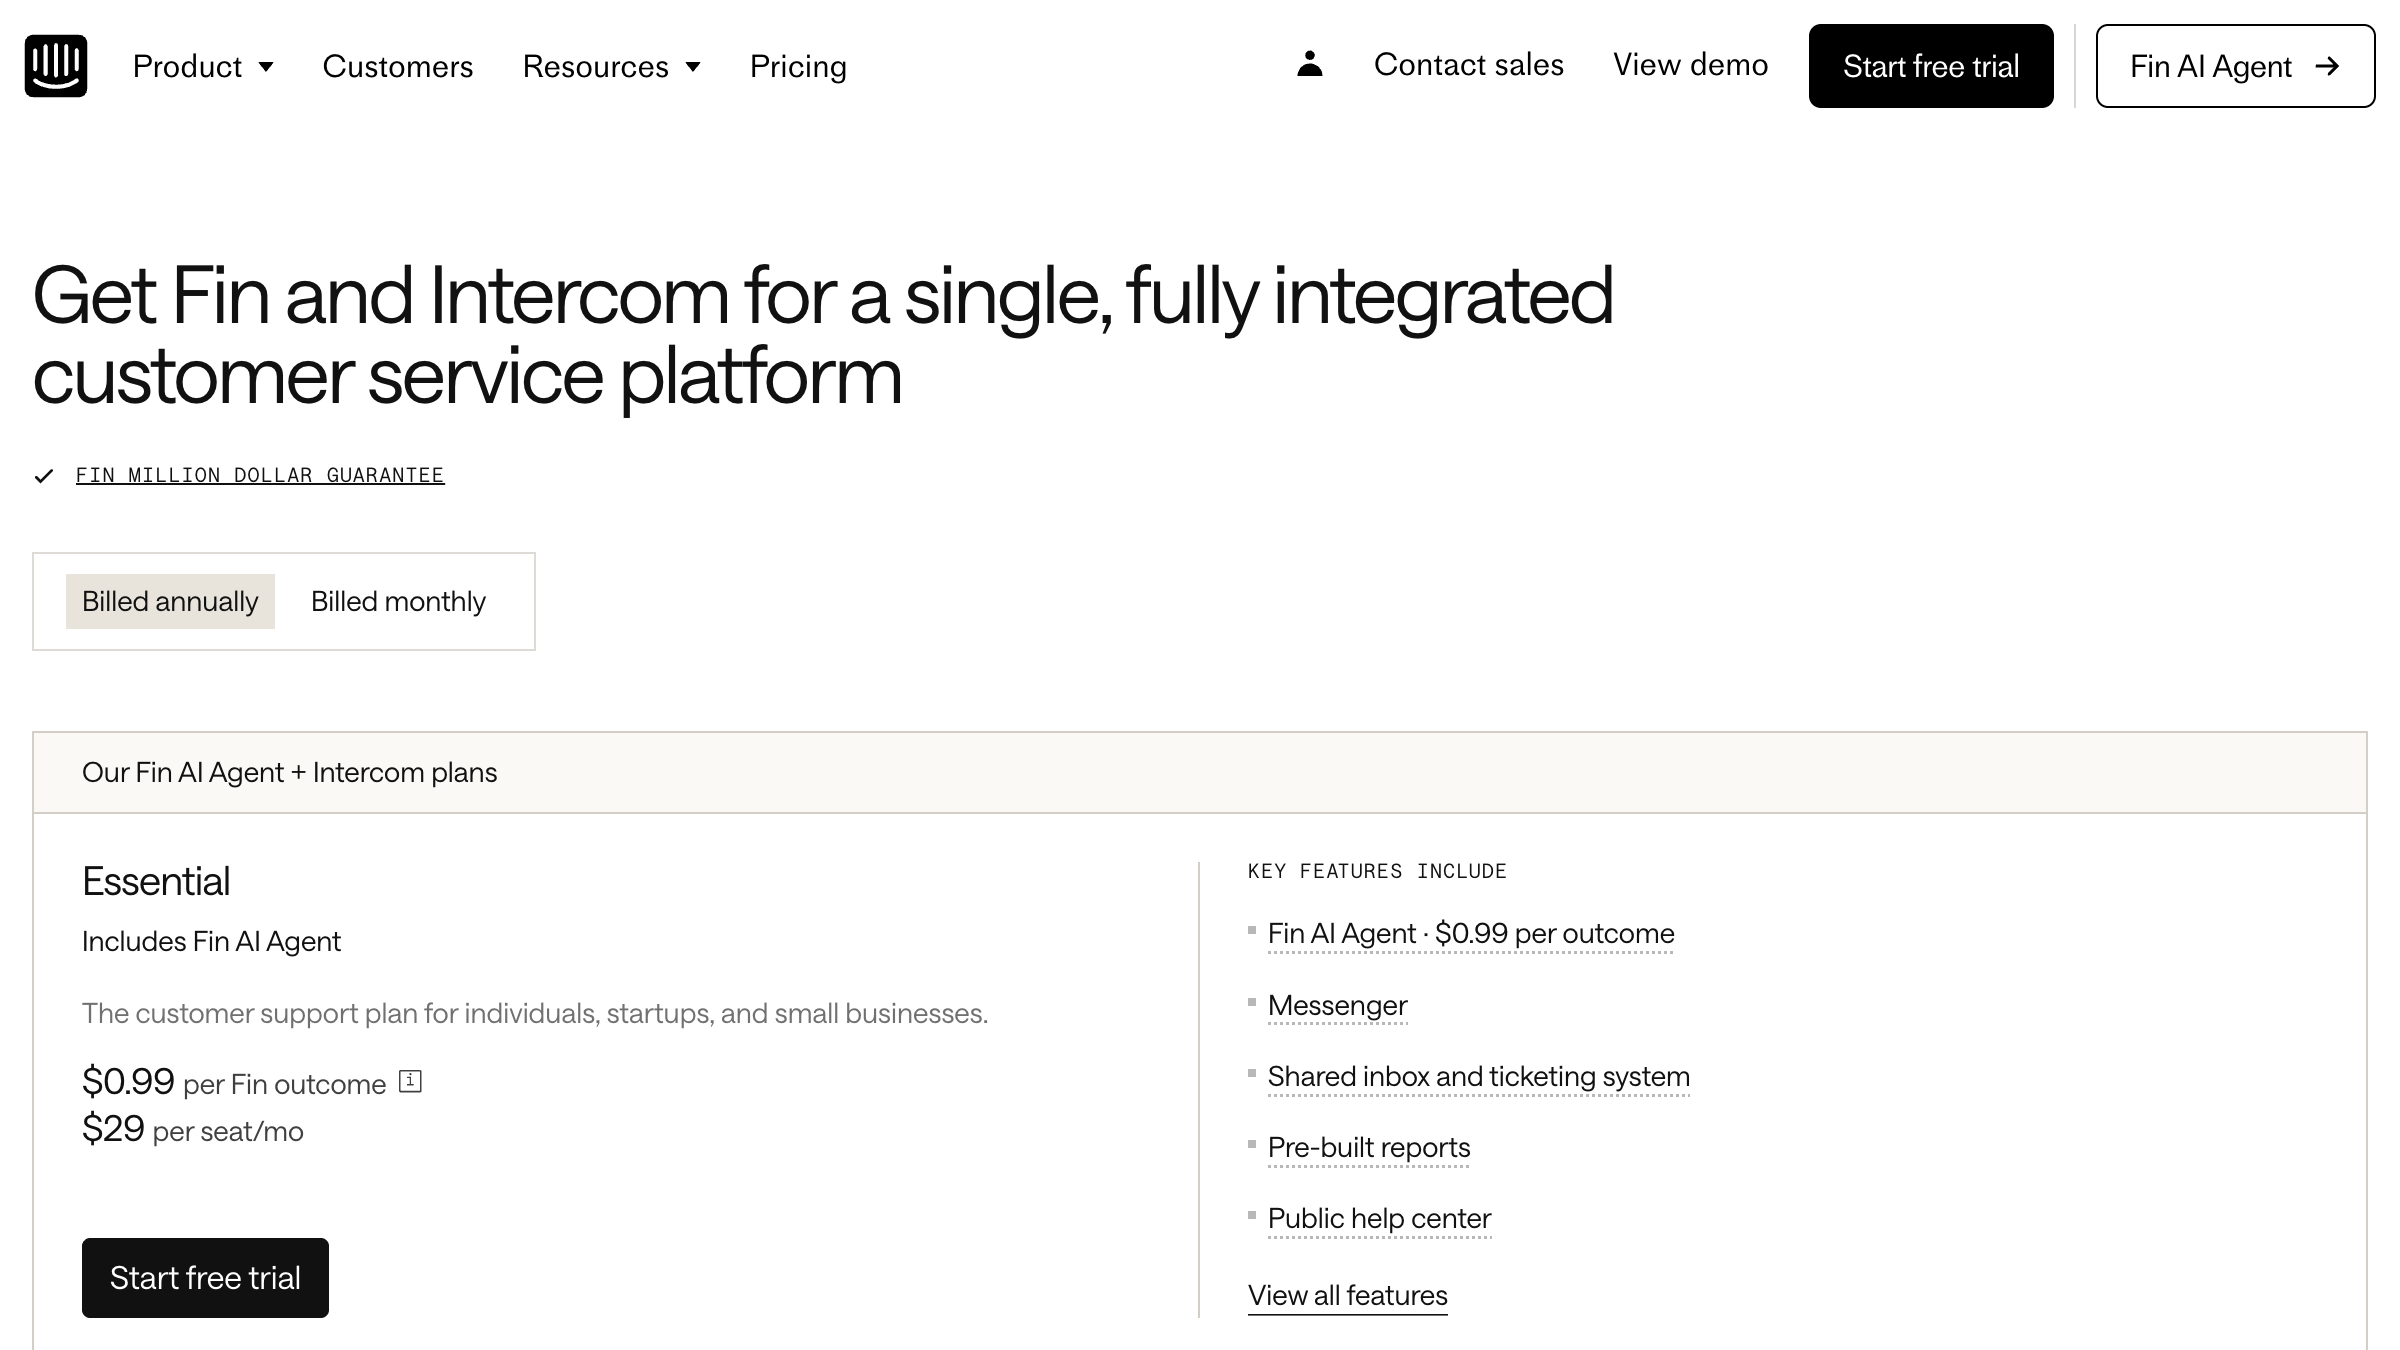Select the Billed annually option
Screen dimensions: 2400x1350
169,601
